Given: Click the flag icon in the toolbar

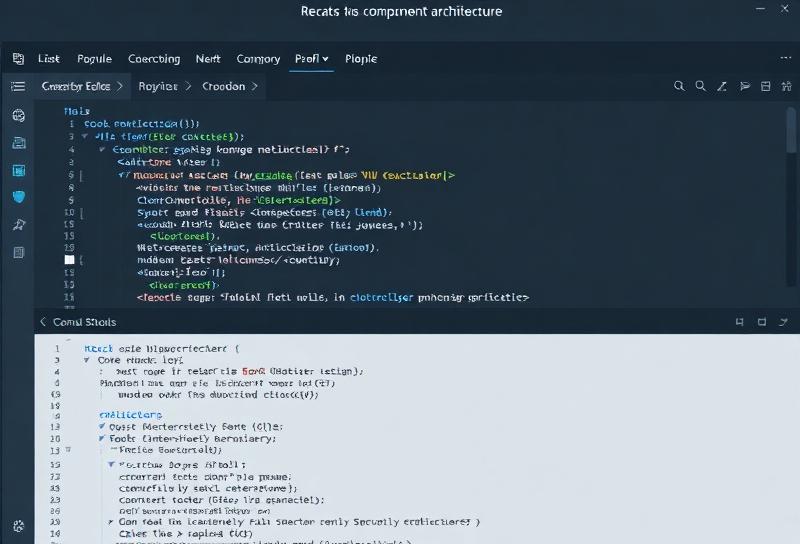Looking at the screenshot, I should point(745,86).
